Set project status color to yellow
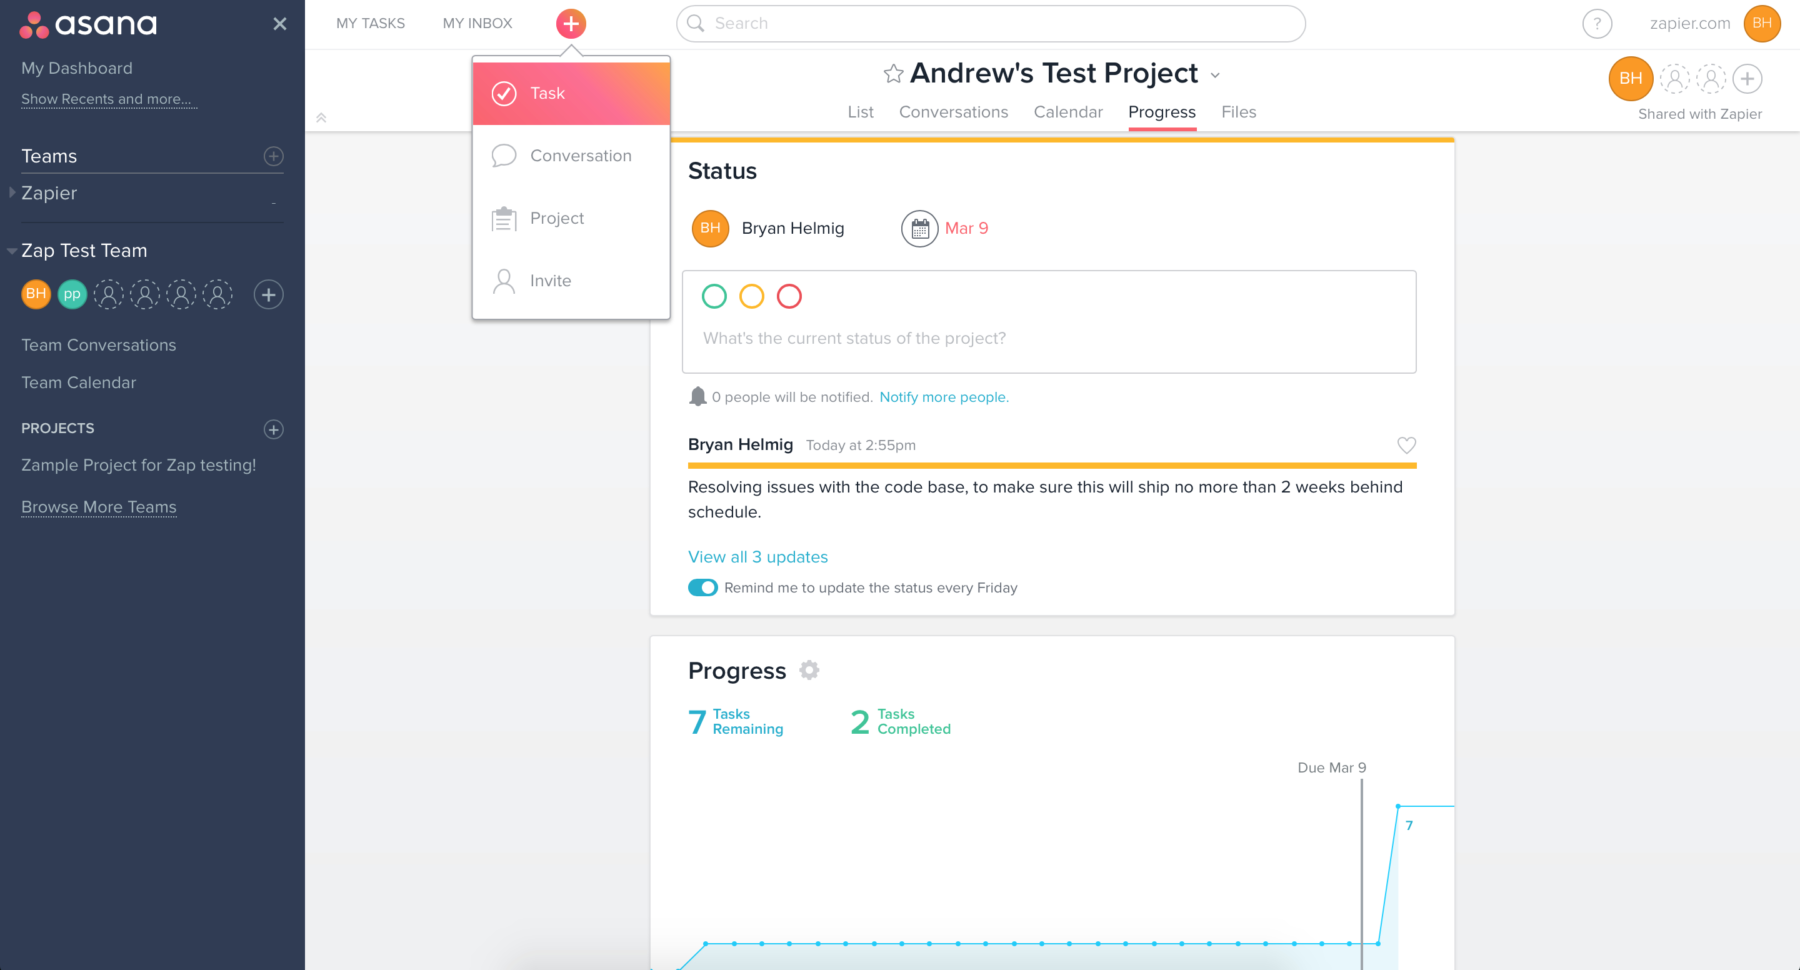The height and width of the screenshot is (970, 1800). coord(752,296)
